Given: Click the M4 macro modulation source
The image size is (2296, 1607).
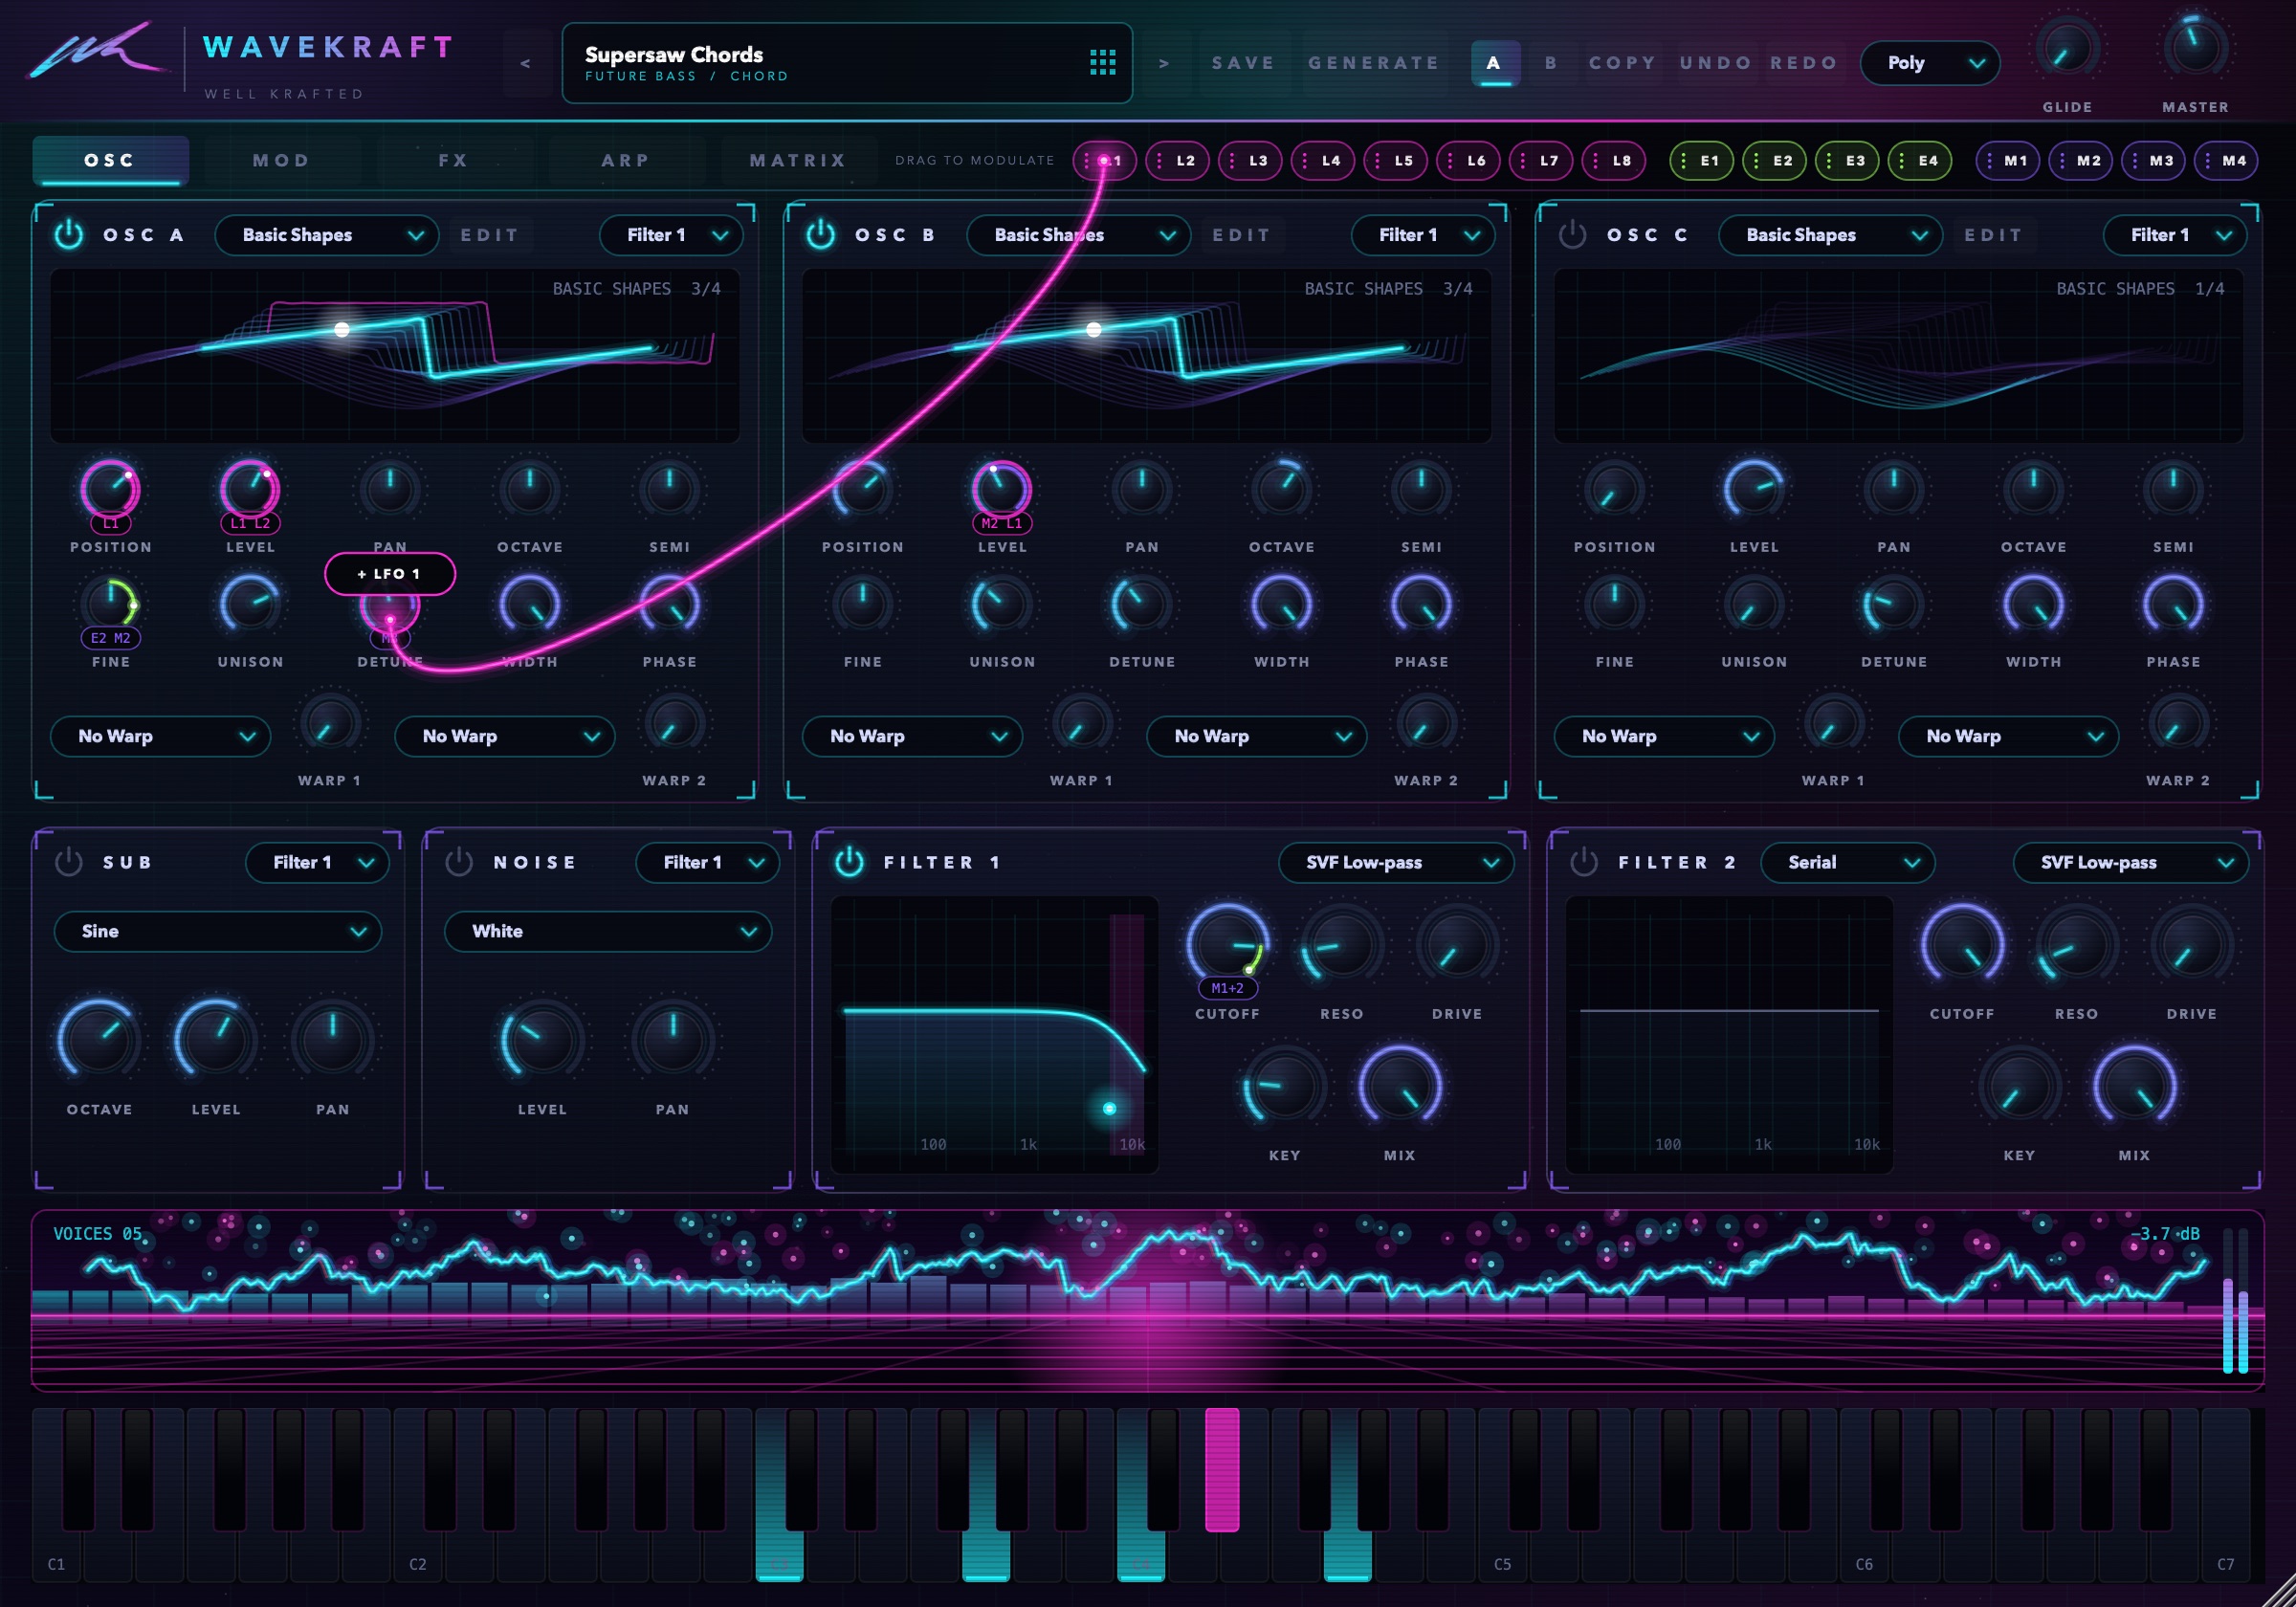Looking at the screenshot, I should pyautogui.click(x=2225, y=160).
